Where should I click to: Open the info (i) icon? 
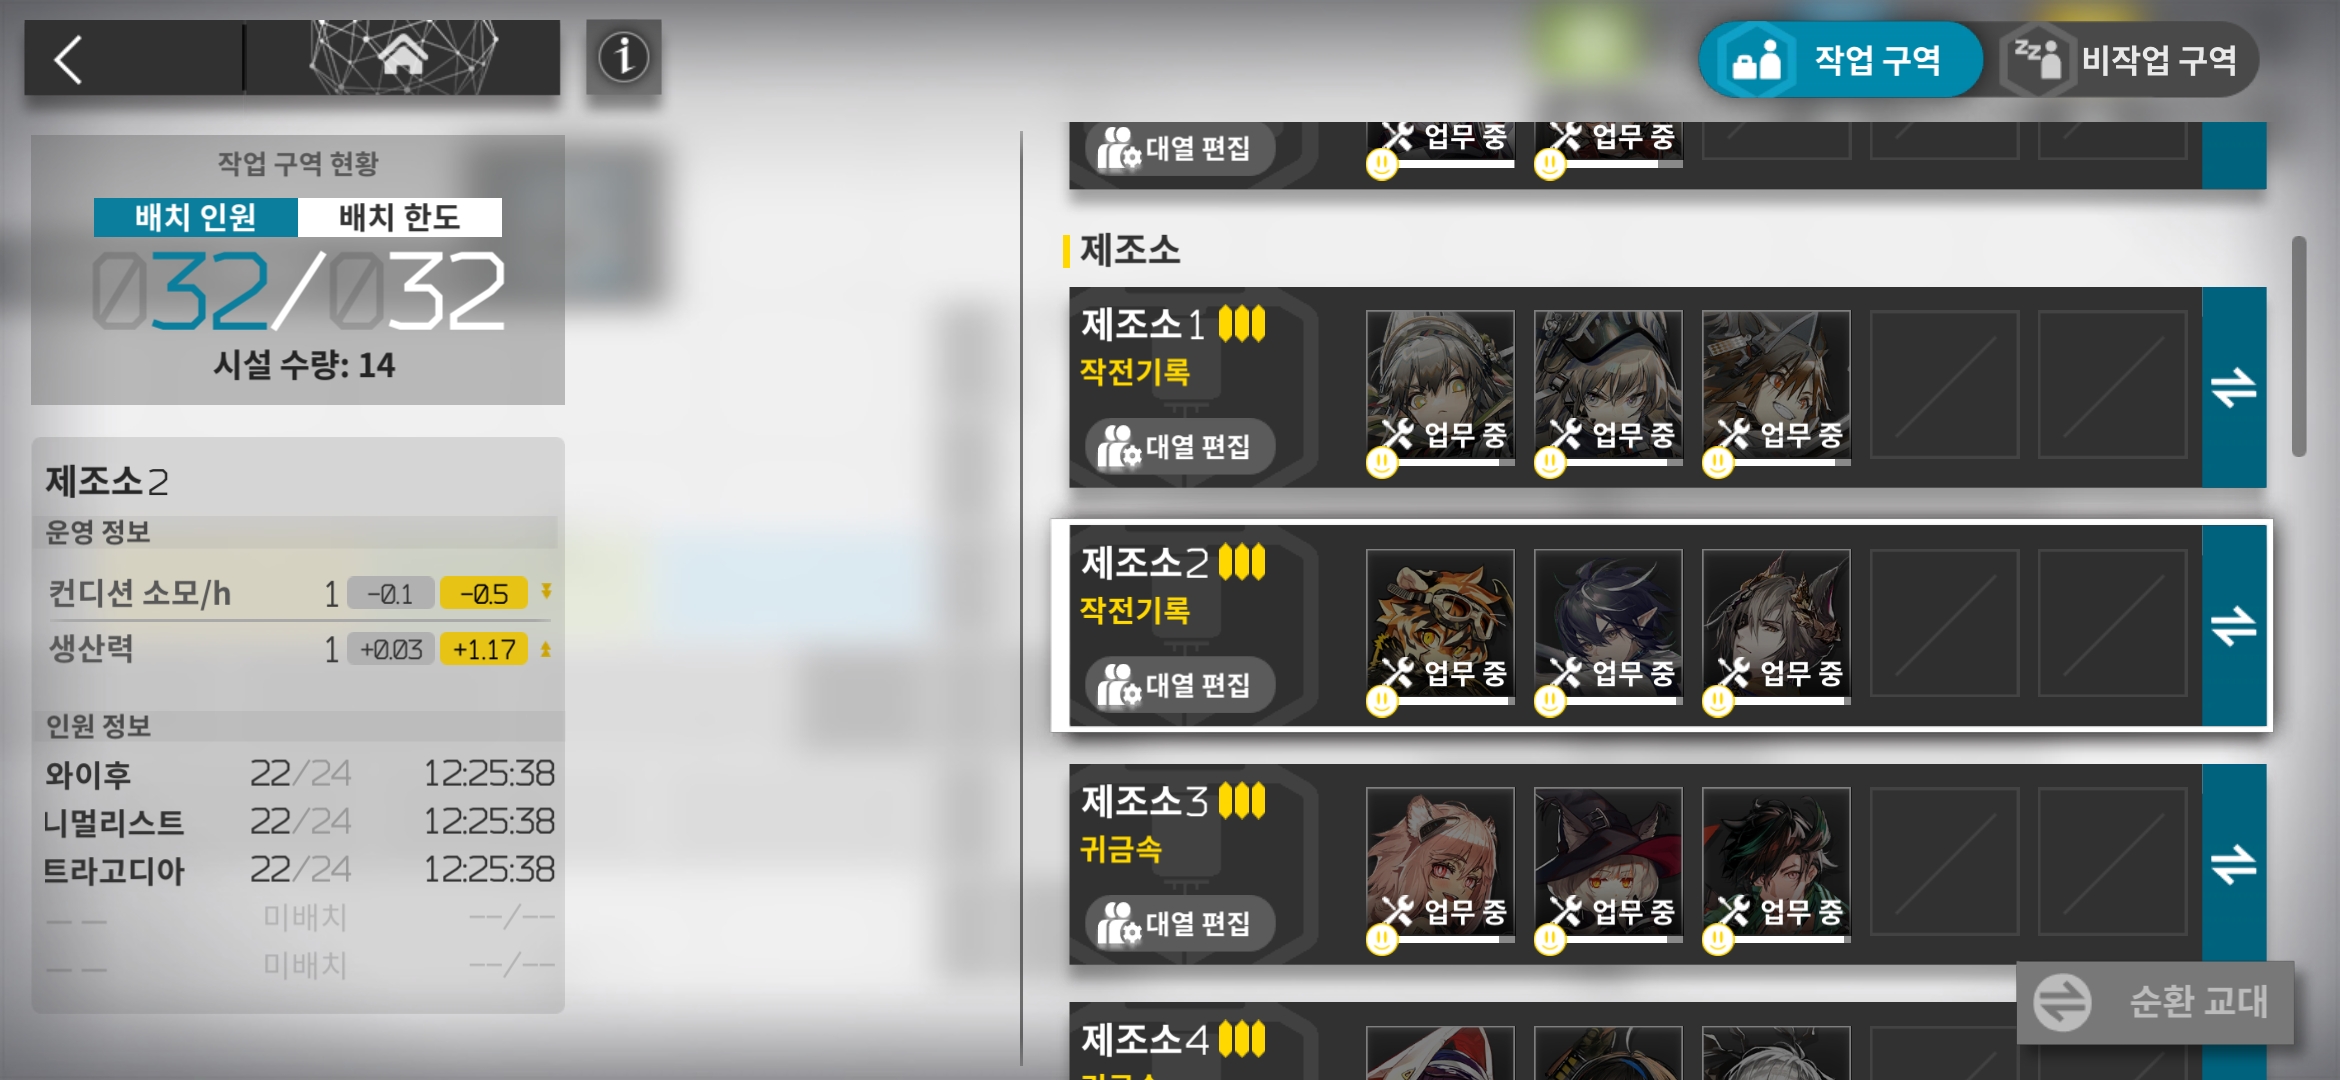click(623, 57)
